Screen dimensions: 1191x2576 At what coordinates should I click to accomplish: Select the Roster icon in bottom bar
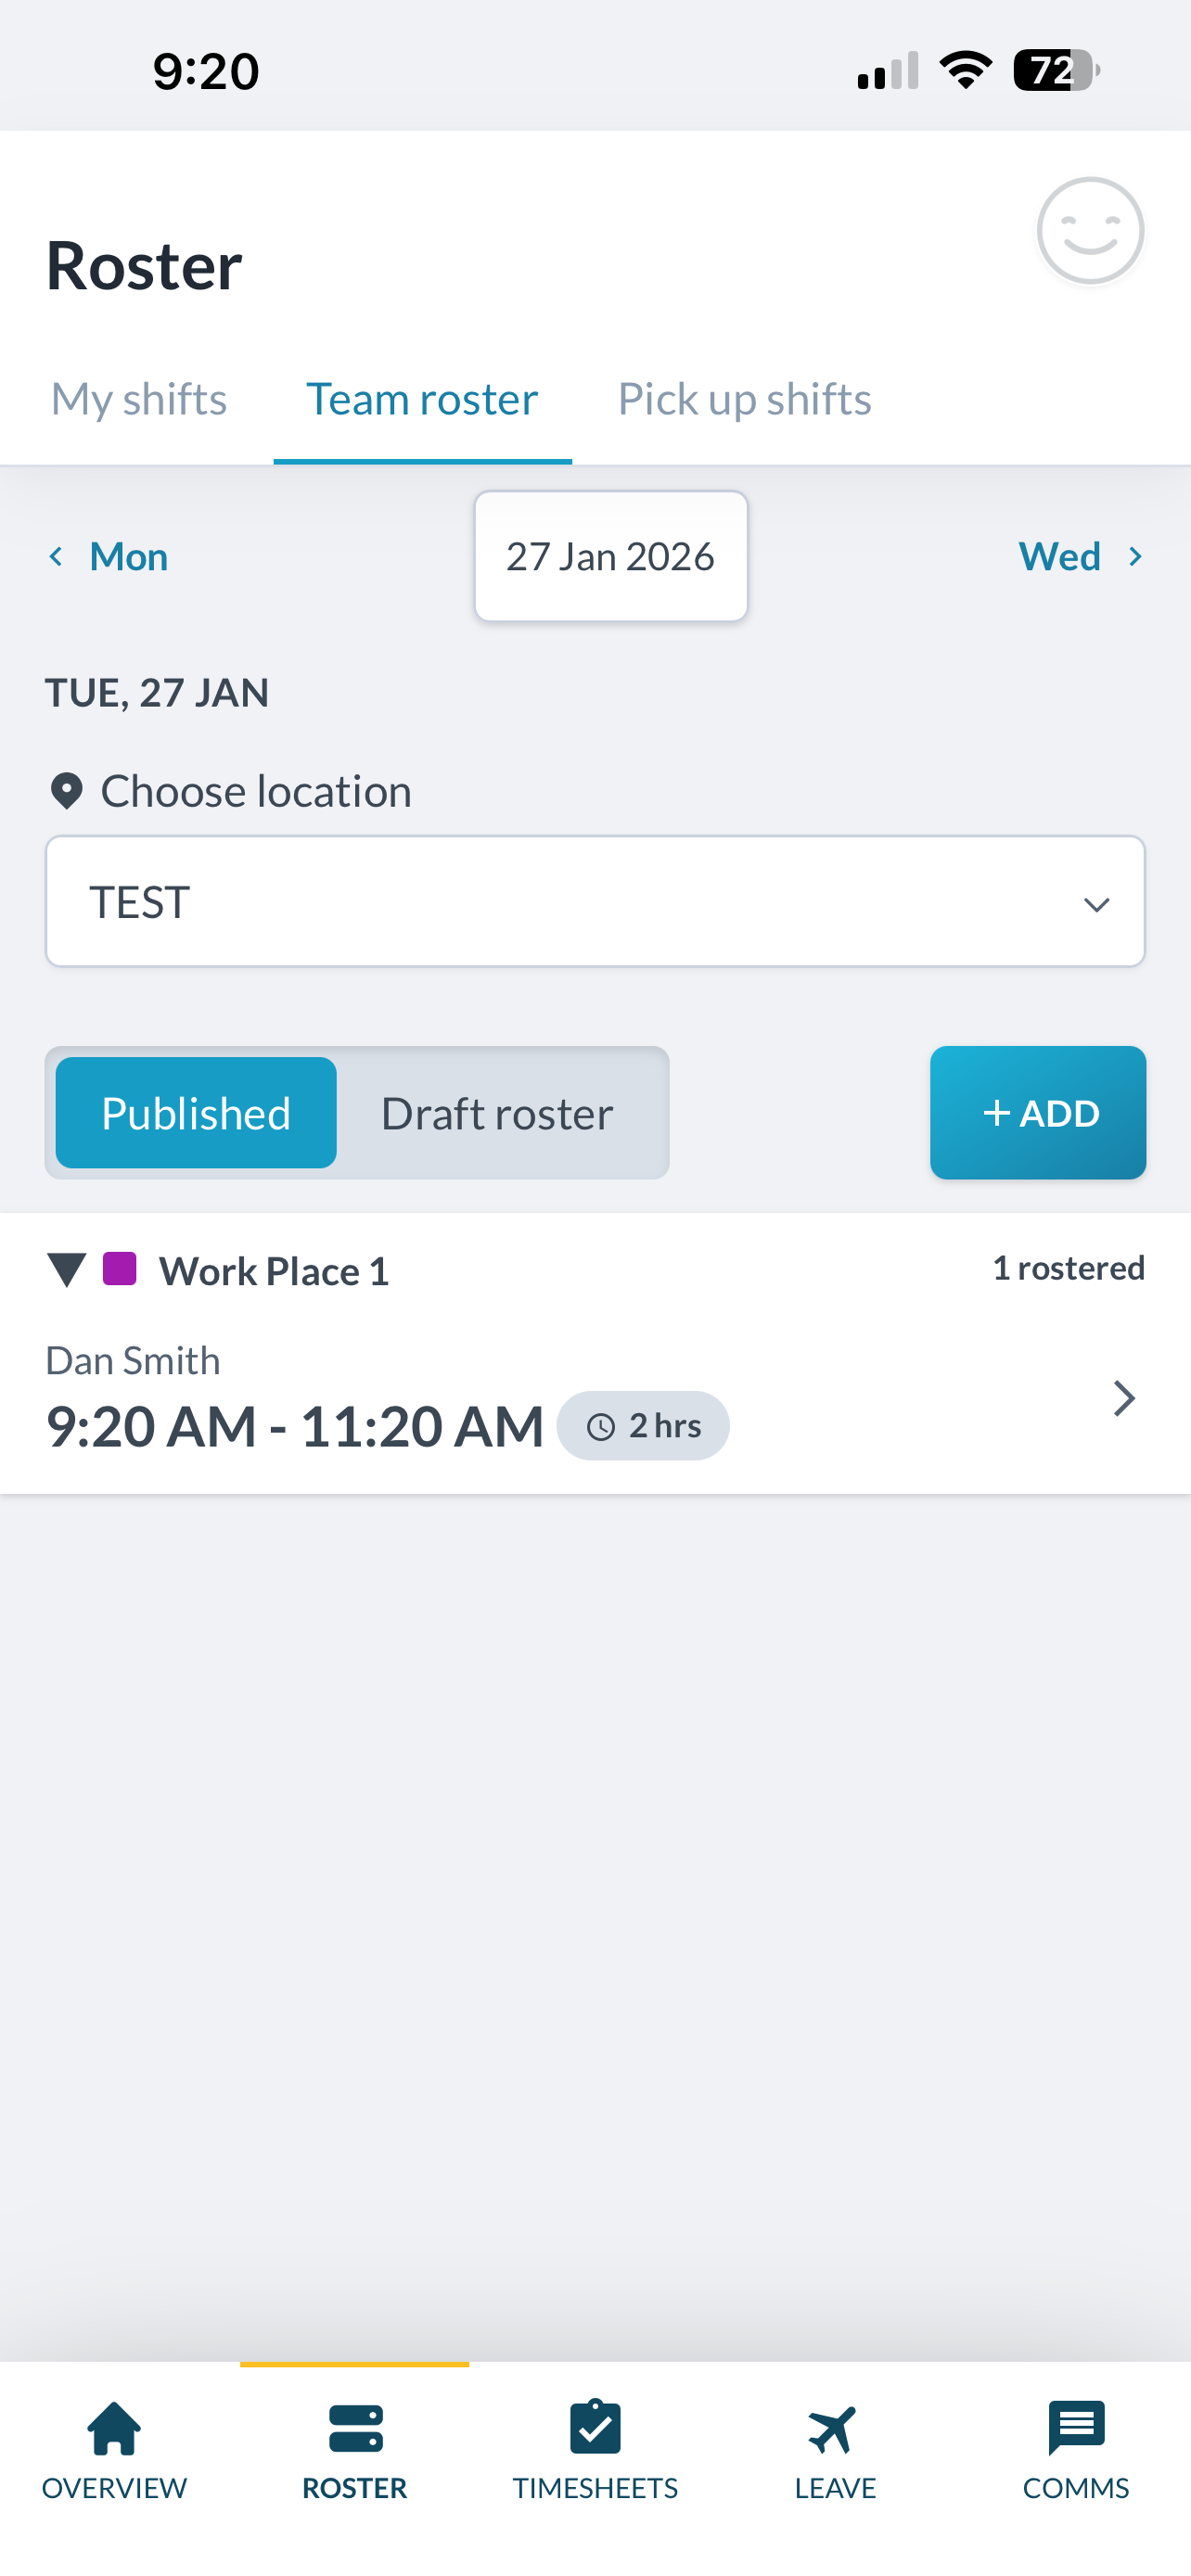[353, 2435]
